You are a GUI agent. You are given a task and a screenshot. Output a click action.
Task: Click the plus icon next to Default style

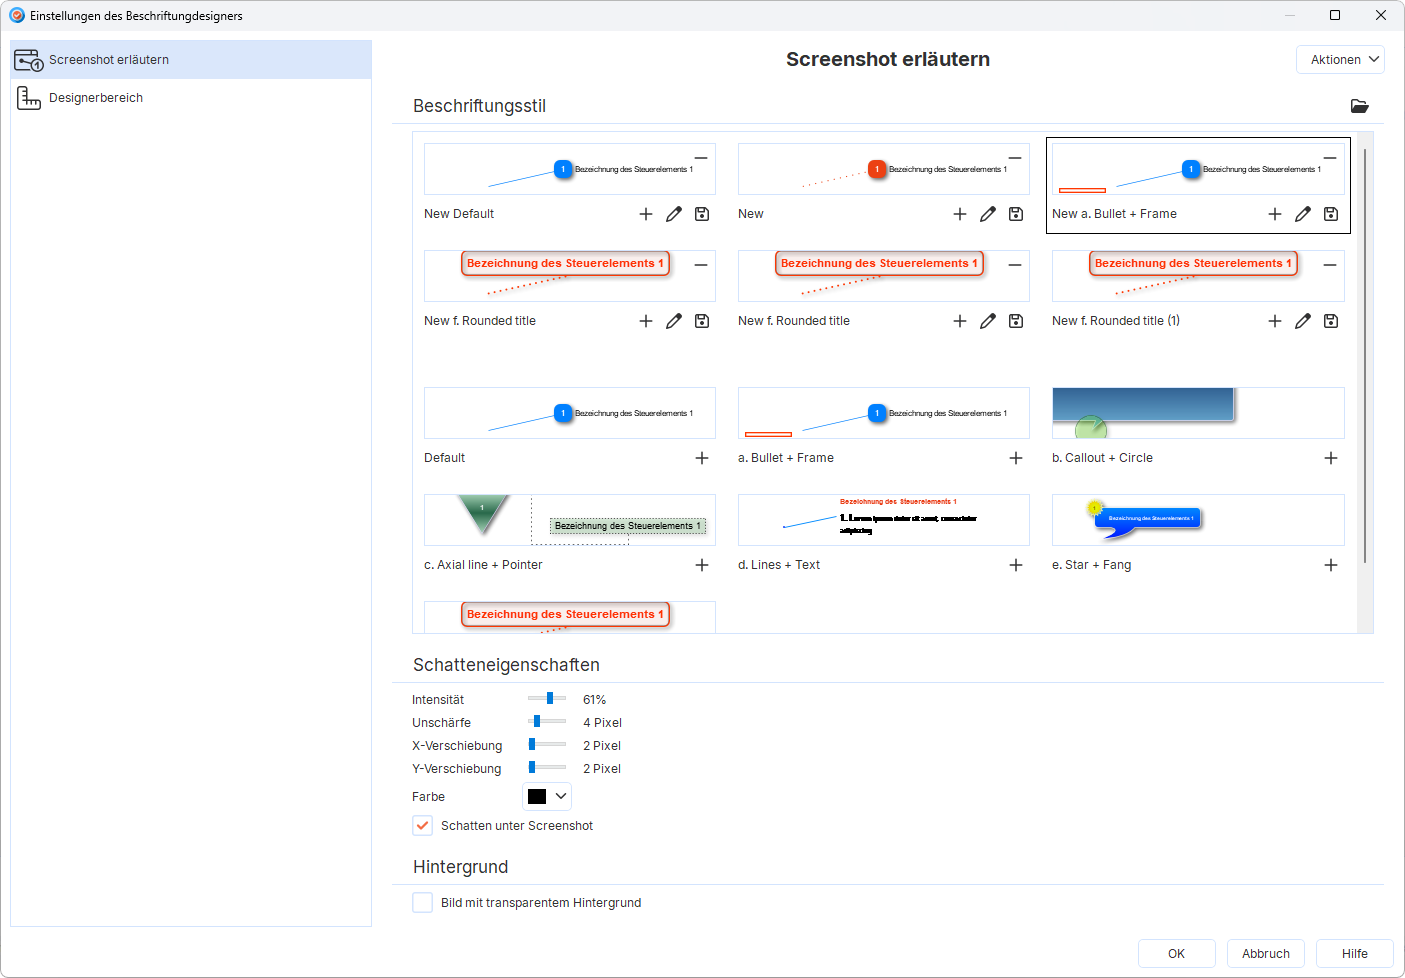point(702,458)
